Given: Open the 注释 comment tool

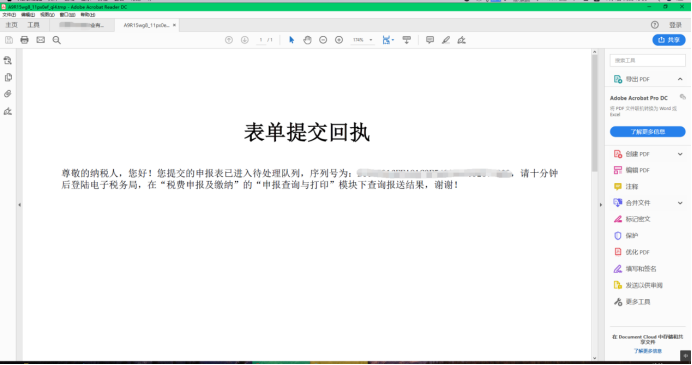Looking at the screenshot, I should point(626,186).
